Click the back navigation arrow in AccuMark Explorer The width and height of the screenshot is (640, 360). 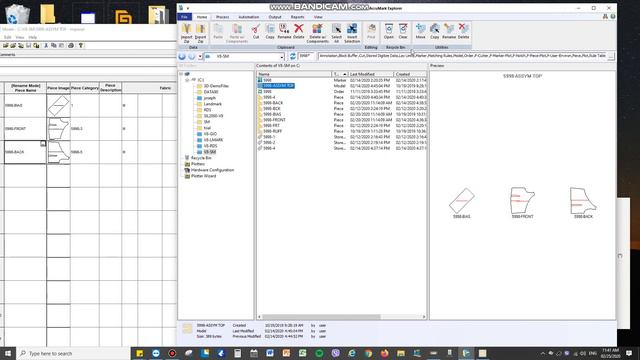click(182, 56)
